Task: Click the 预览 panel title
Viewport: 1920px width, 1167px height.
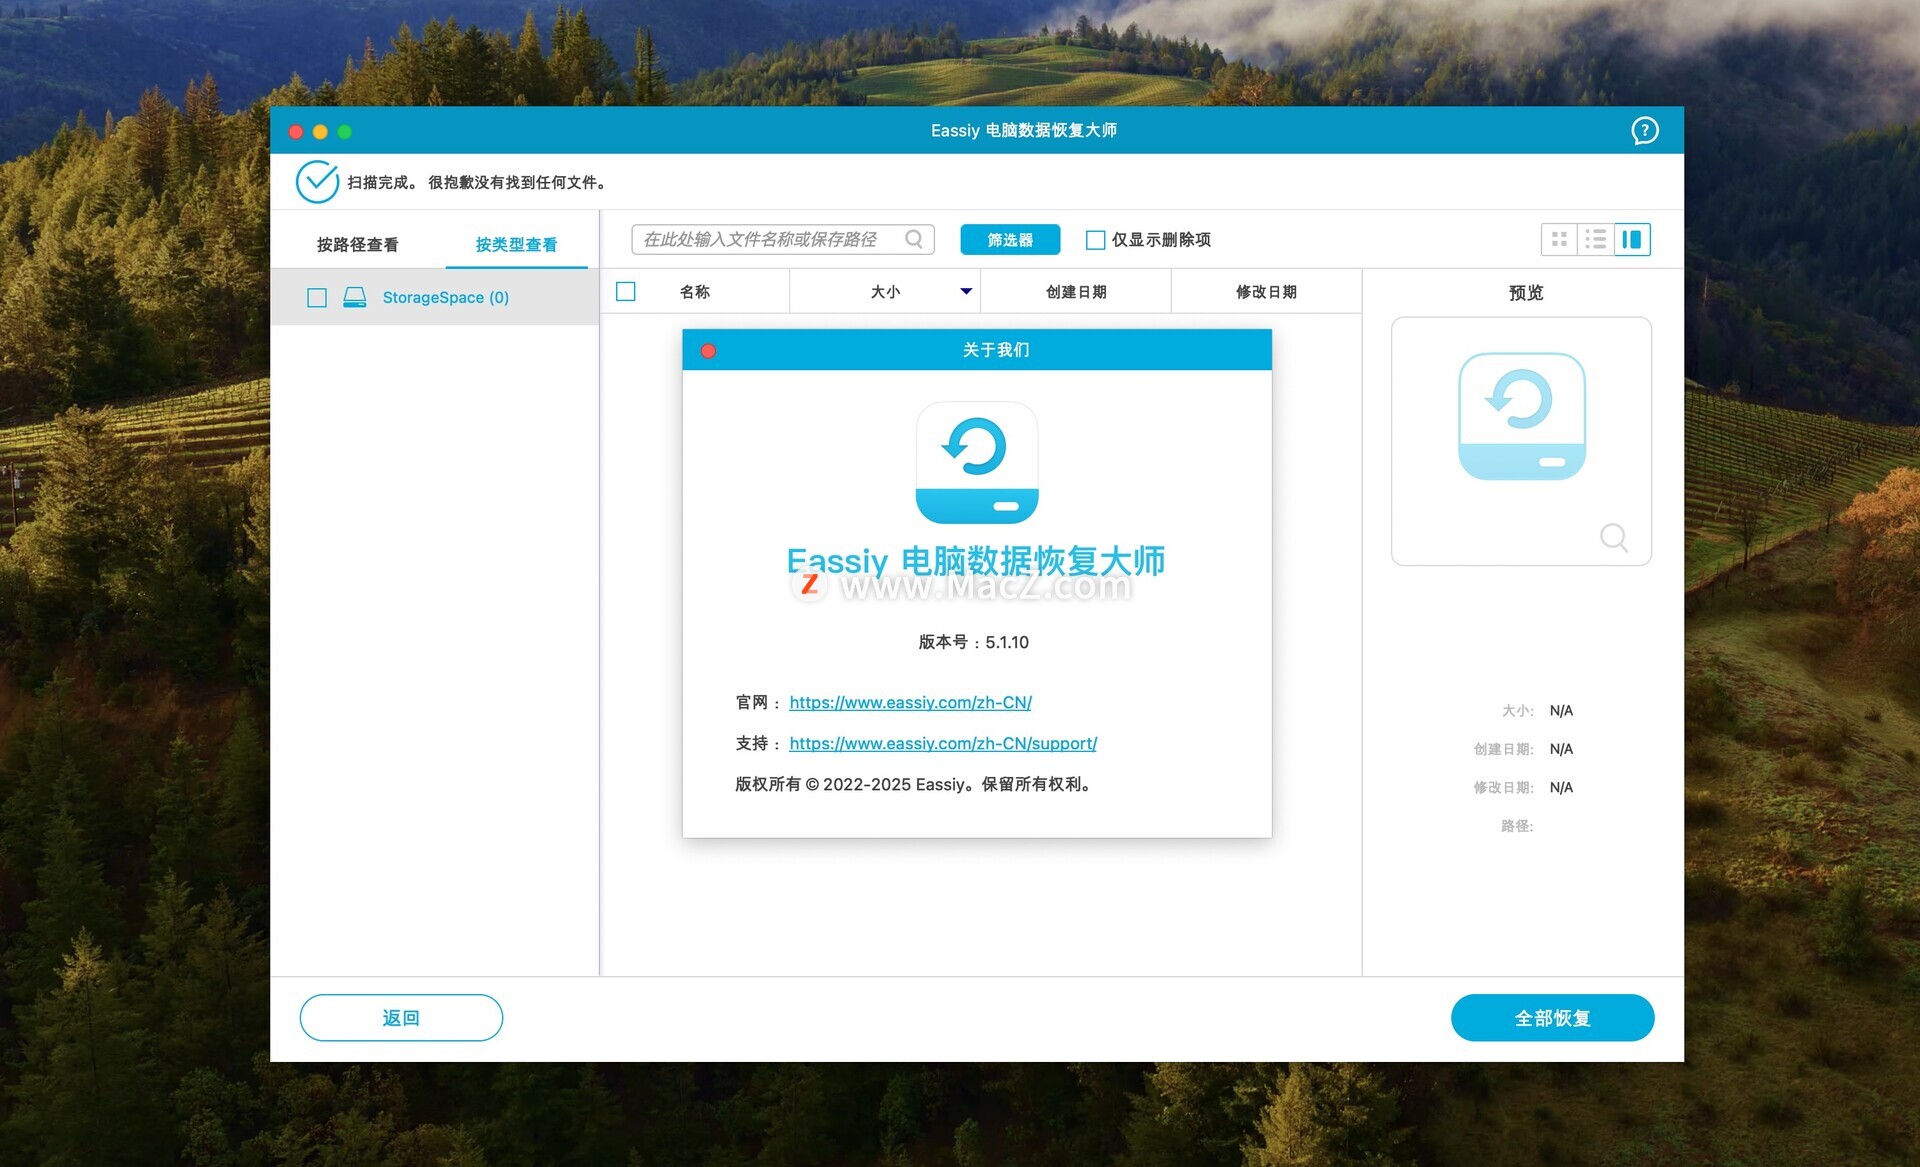Action: pyautogui.click(x=1526, y=292)
